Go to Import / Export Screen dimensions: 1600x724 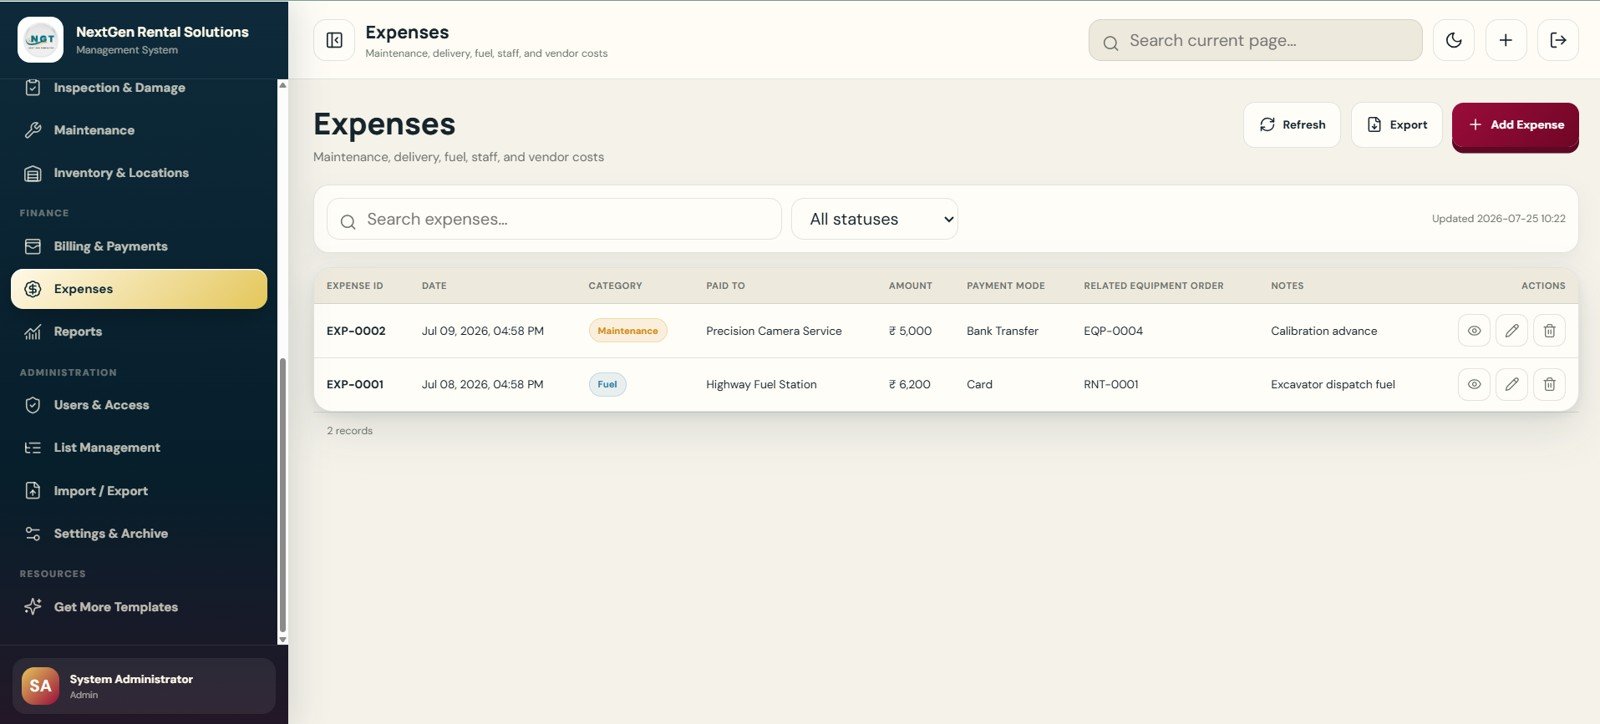139,491
